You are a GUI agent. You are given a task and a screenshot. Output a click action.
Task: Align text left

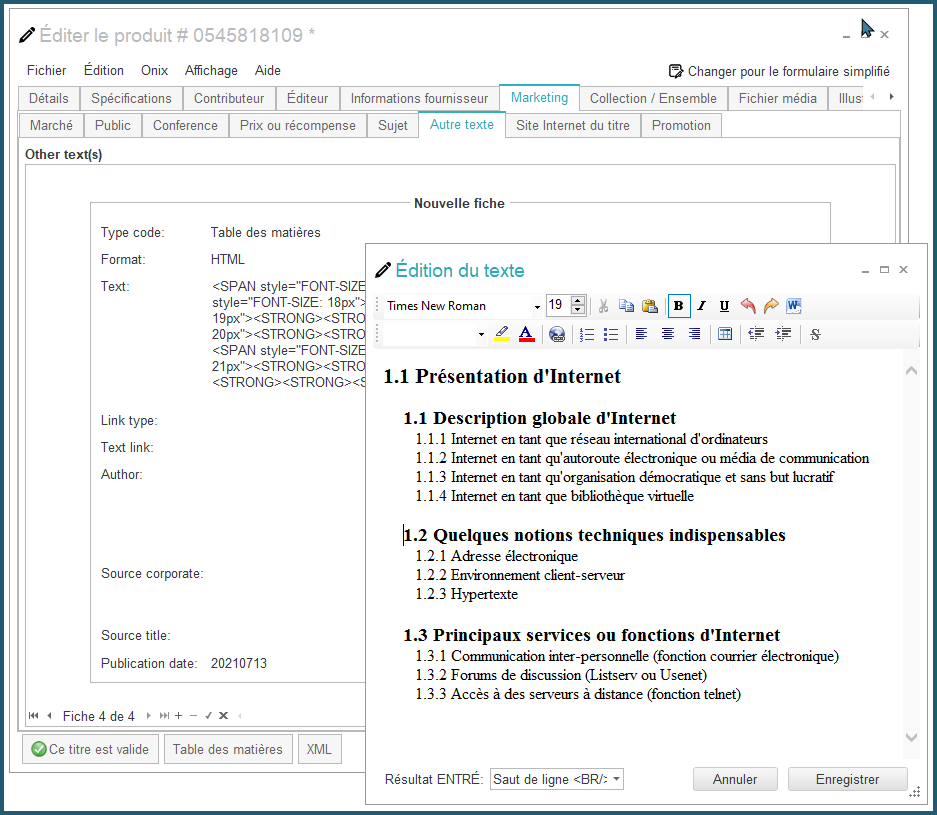(x=641, y=334)
